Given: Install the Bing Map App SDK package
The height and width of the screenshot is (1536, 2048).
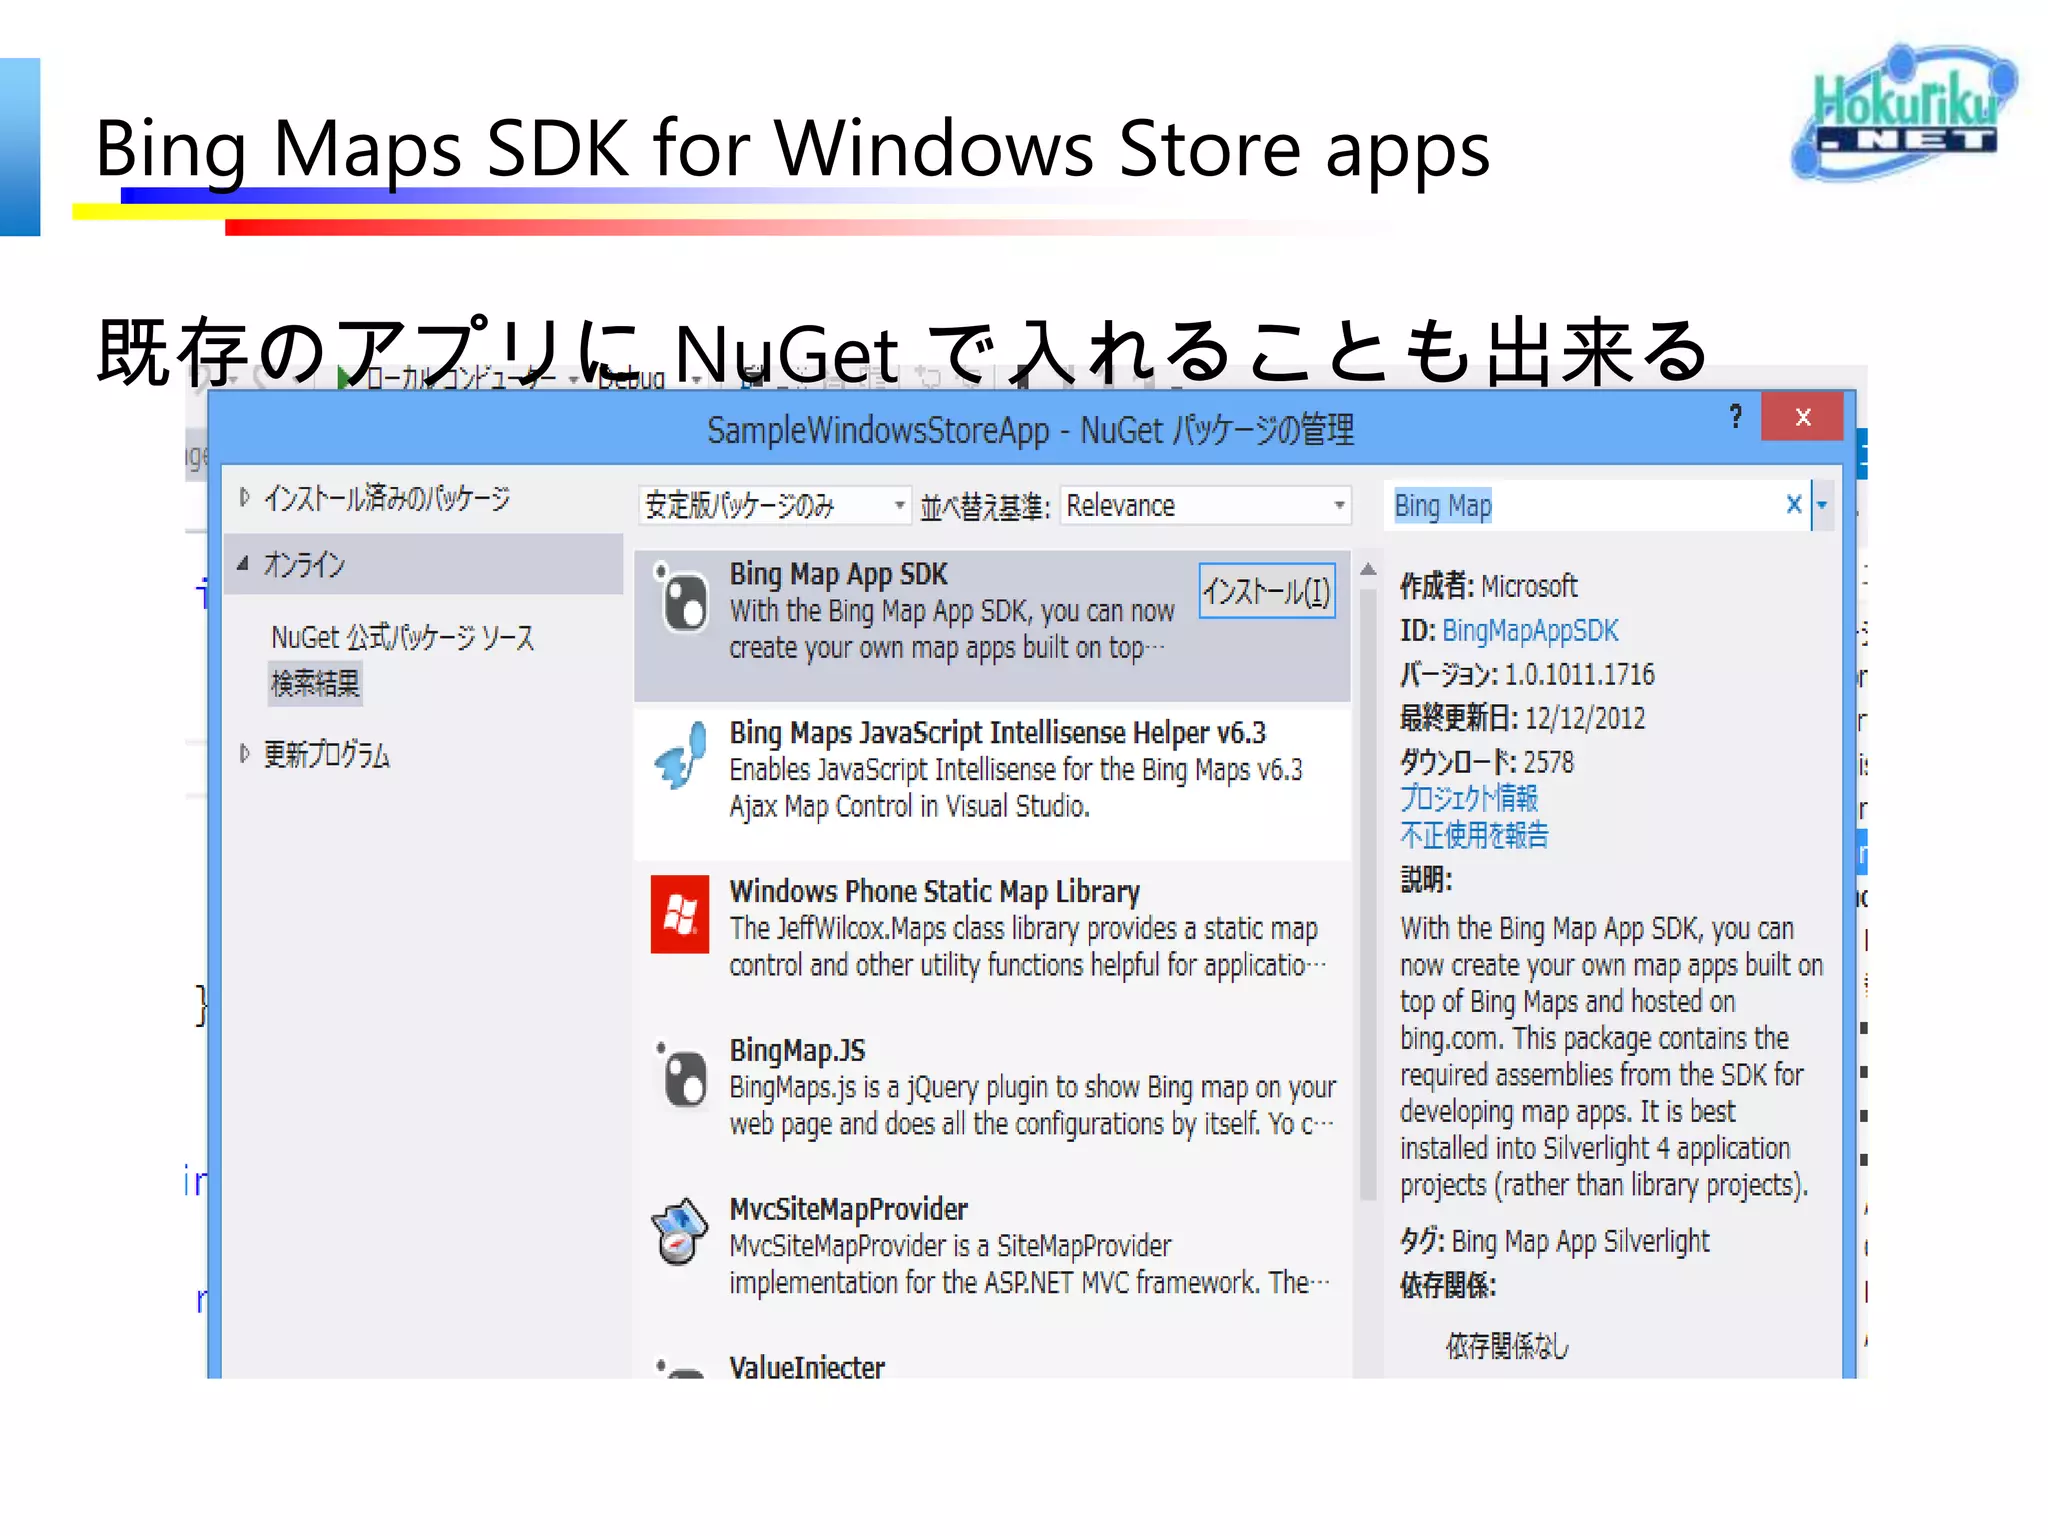Looking at the screenshot, I should (1266, 591).
